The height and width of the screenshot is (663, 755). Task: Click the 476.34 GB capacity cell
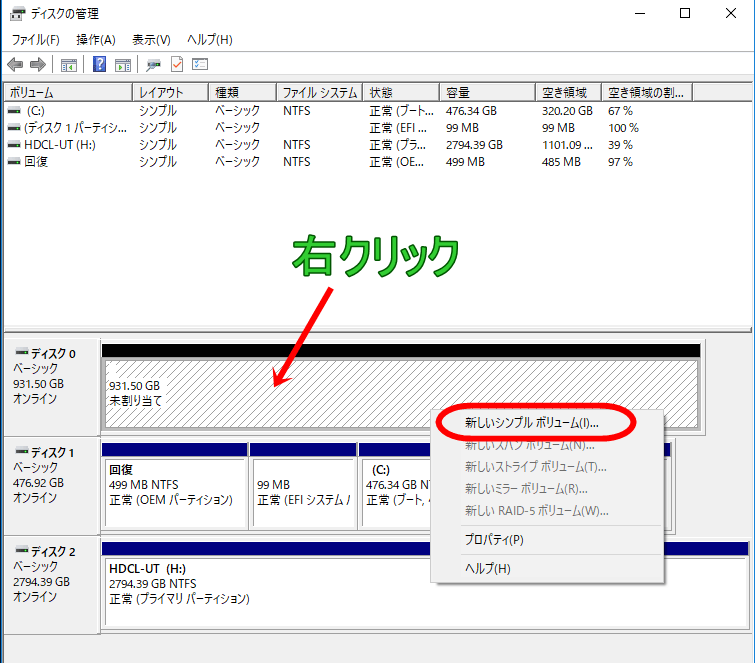point(471,111)
